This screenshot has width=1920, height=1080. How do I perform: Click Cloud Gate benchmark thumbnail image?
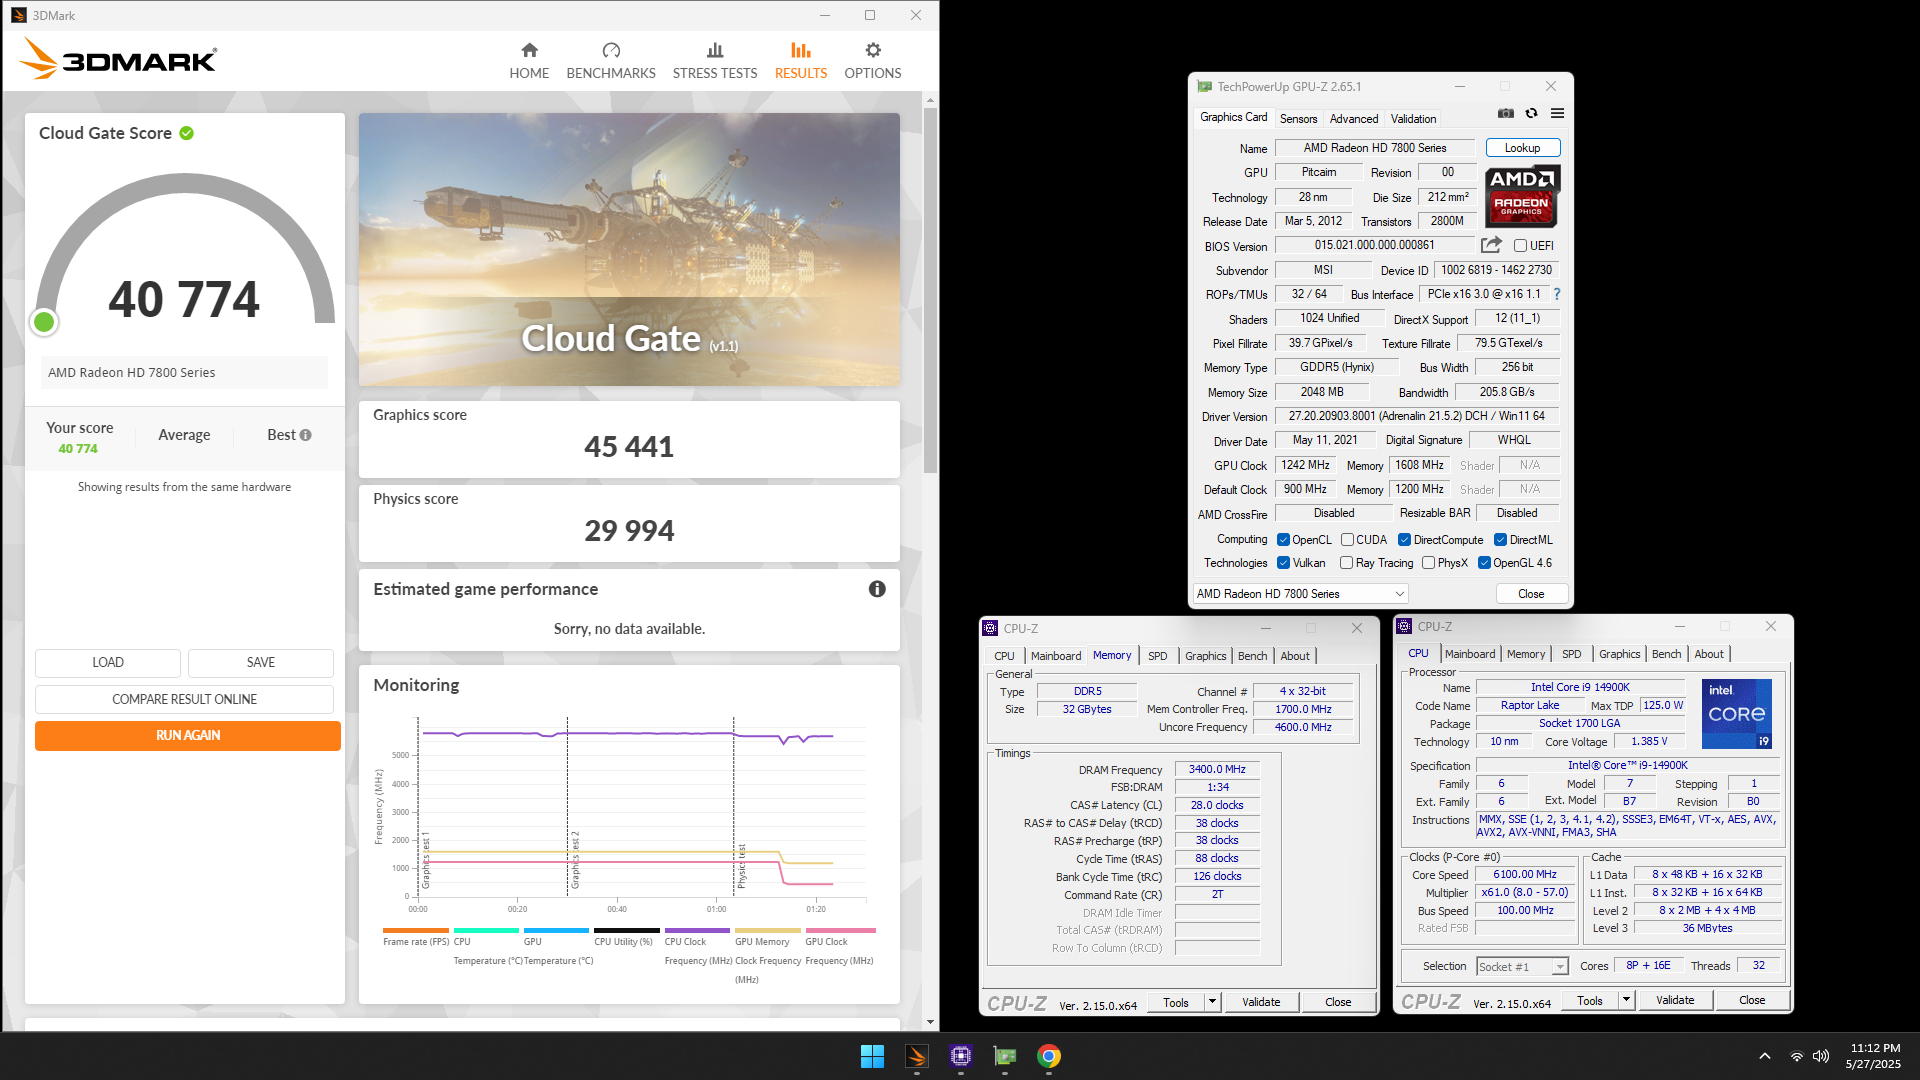pyautogui.click(x=629, y=249)
